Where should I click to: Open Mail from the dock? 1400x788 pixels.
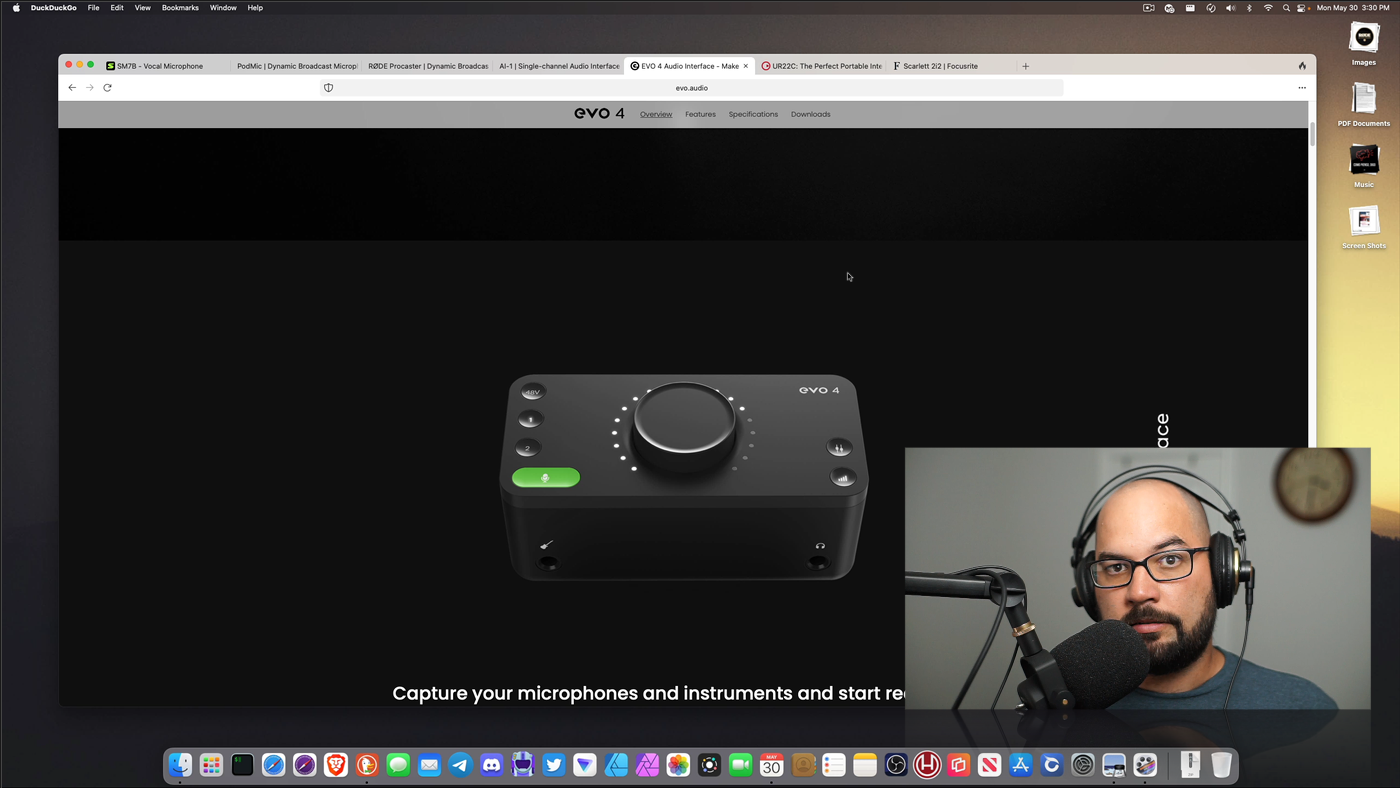[x=429, y=765]
